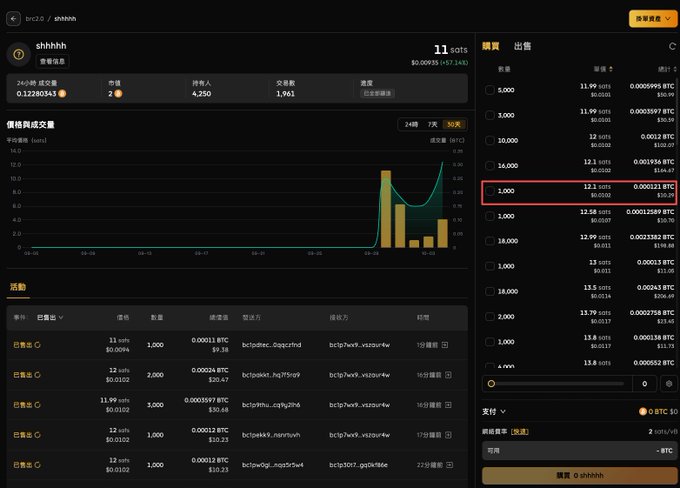This screenshot has width=680, height=488.
Task: Show the 24時 chart range
Action: coord(411,124)
